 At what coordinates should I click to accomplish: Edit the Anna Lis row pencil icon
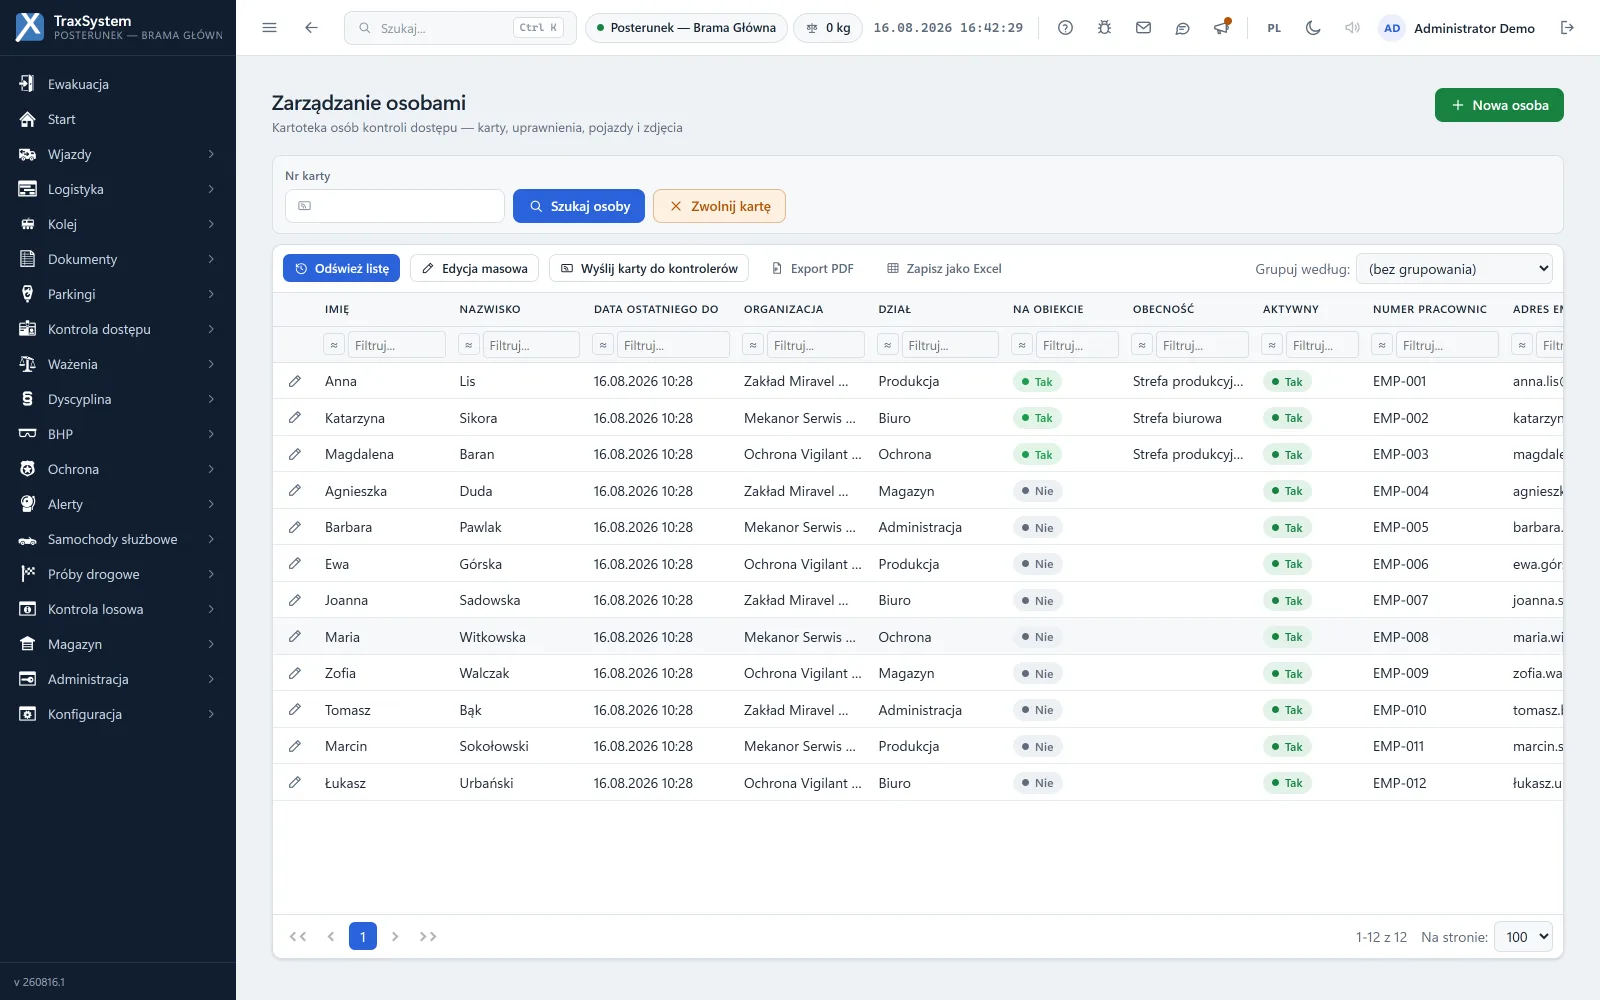295,381
